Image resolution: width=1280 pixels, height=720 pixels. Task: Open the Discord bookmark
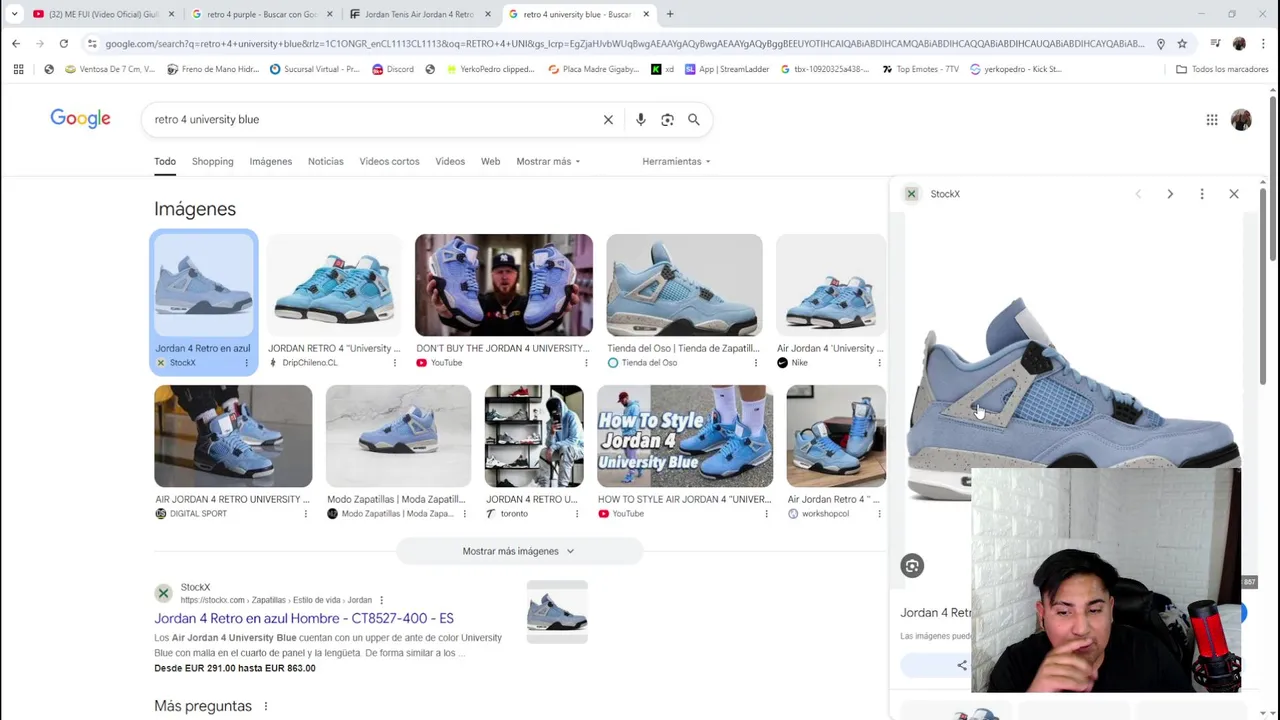pos(393,69)
